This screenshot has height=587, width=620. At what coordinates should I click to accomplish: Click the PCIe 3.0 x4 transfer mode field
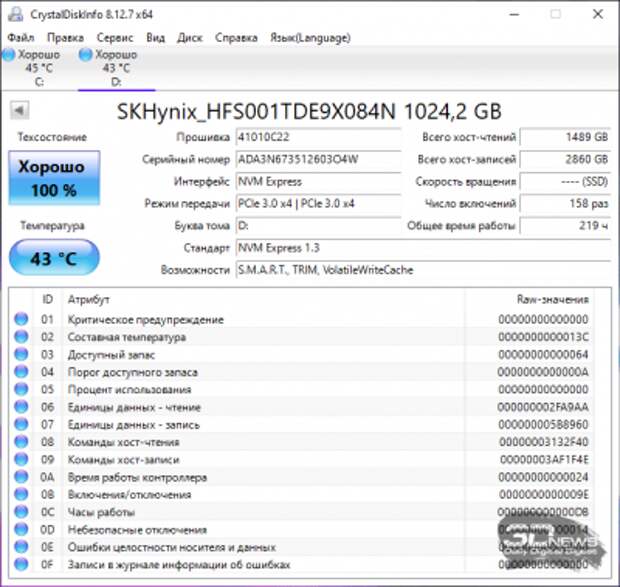click(318, 204)
